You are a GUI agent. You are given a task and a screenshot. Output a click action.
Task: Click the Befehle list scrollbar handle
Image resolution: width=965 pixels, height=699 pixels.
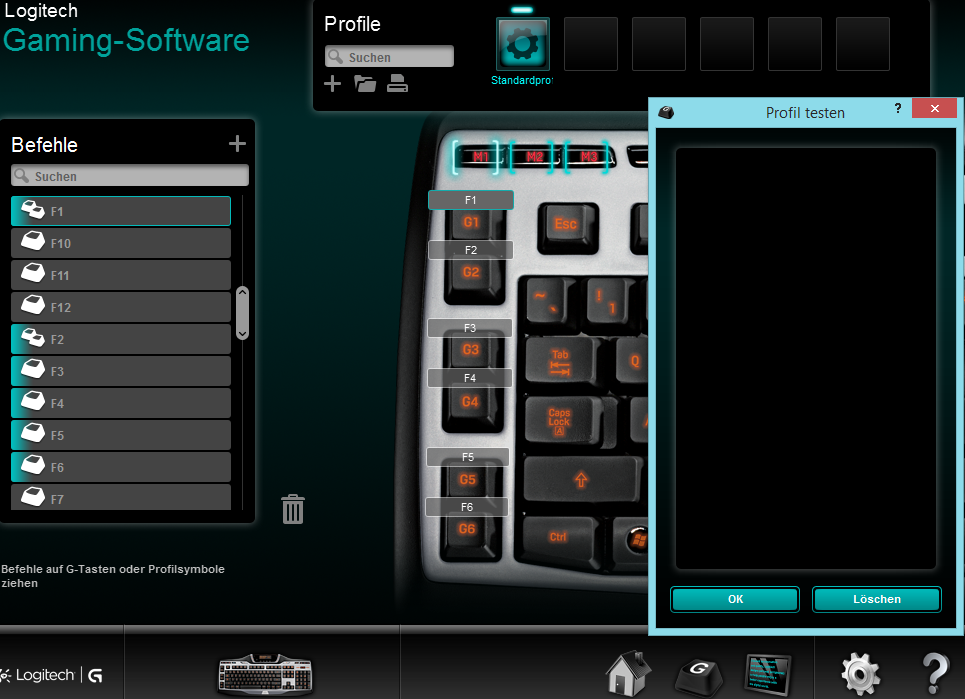(242, 313)
